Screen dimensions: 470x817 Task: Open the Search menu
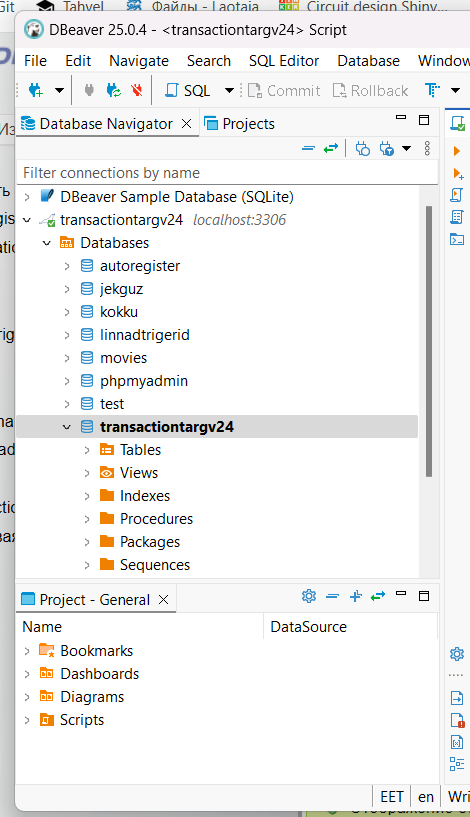[x=209, y=61]
